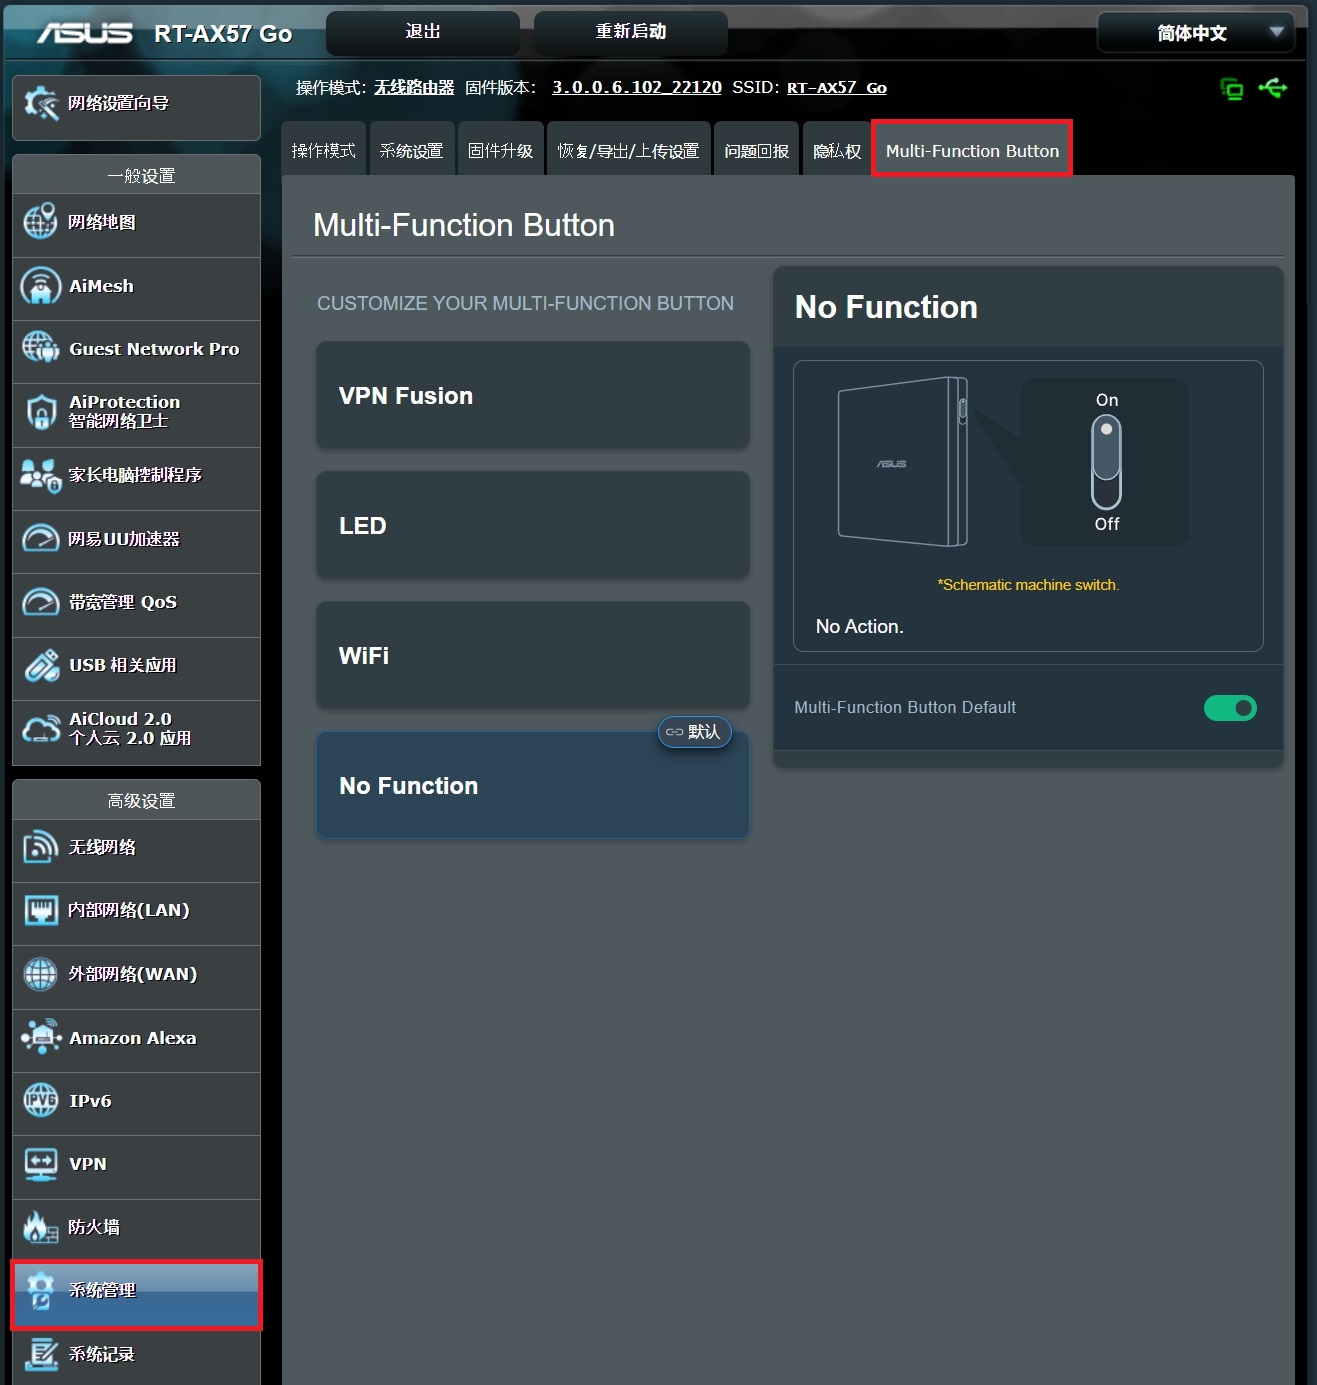This screenshot has height=1385, width=1317.
Task: Switch to the 固件升级 tab
Action: coord(501,150)
